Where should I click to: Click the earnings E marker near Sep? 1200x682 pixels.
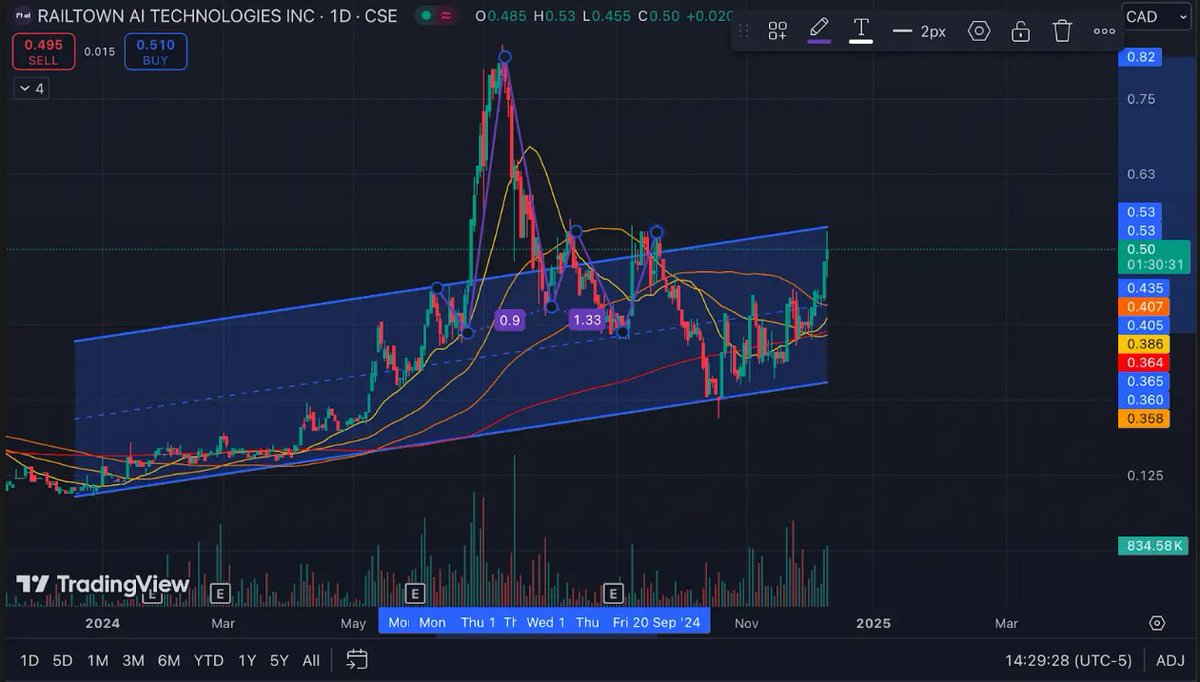point(614,592)
